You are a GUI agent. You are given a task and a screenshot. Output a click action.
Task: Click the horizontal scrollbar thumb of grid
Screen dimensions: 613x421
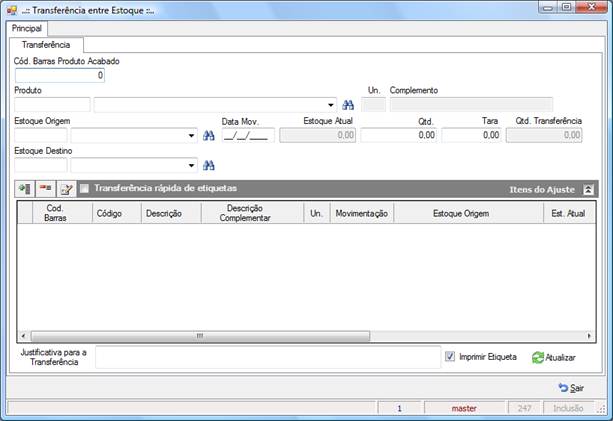[200, 336]
